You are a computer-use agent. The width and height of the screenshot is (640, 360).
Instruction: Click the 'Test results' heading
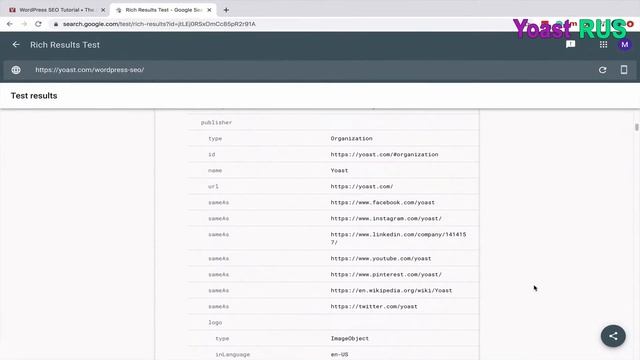(34, 96)
